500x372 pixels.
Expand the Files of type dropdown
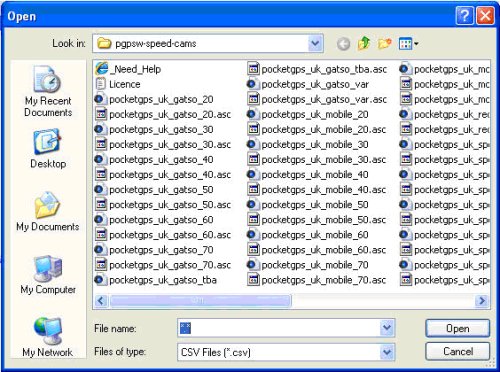pos(387,352)
